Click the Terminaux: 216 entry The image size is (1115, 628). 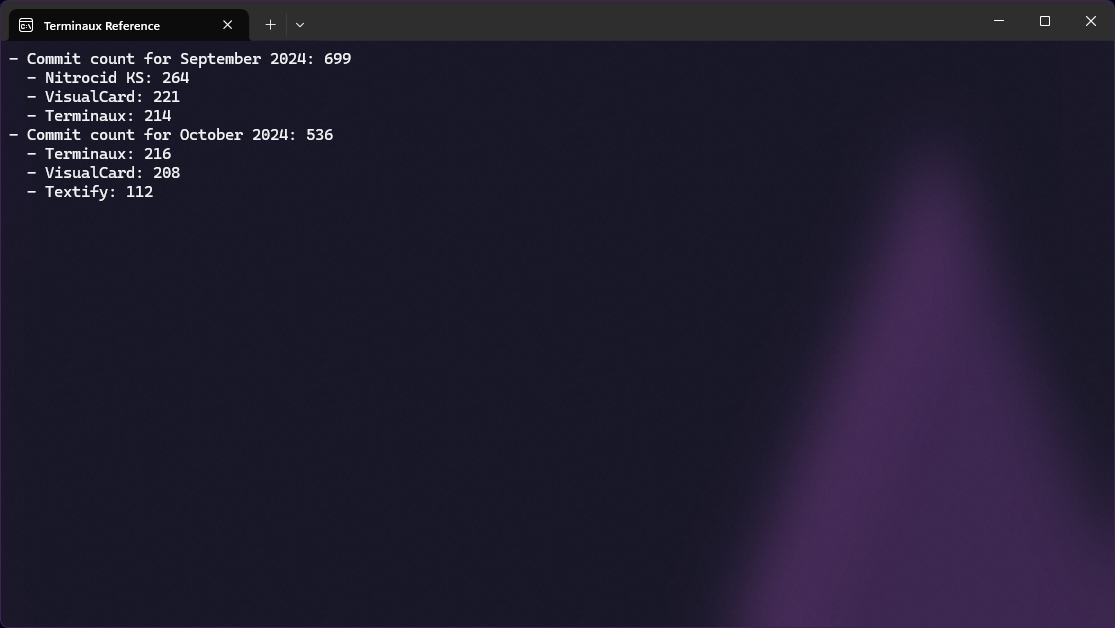pos(100,154)
